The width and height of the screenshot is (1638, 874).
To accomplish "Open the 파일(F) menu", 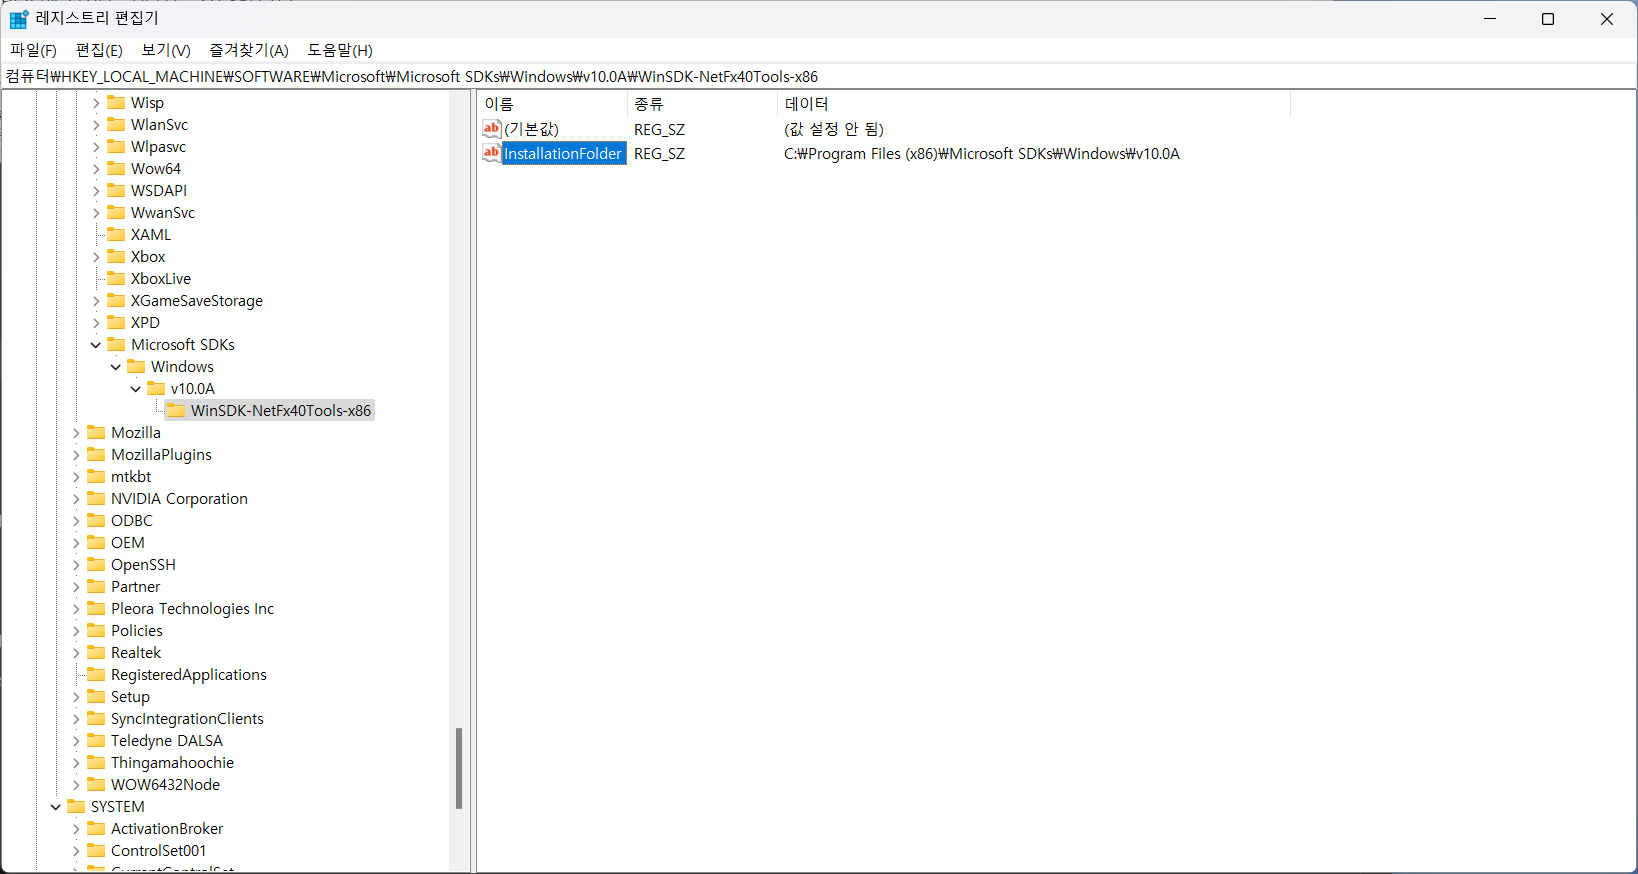I will [x=33, y=50].
